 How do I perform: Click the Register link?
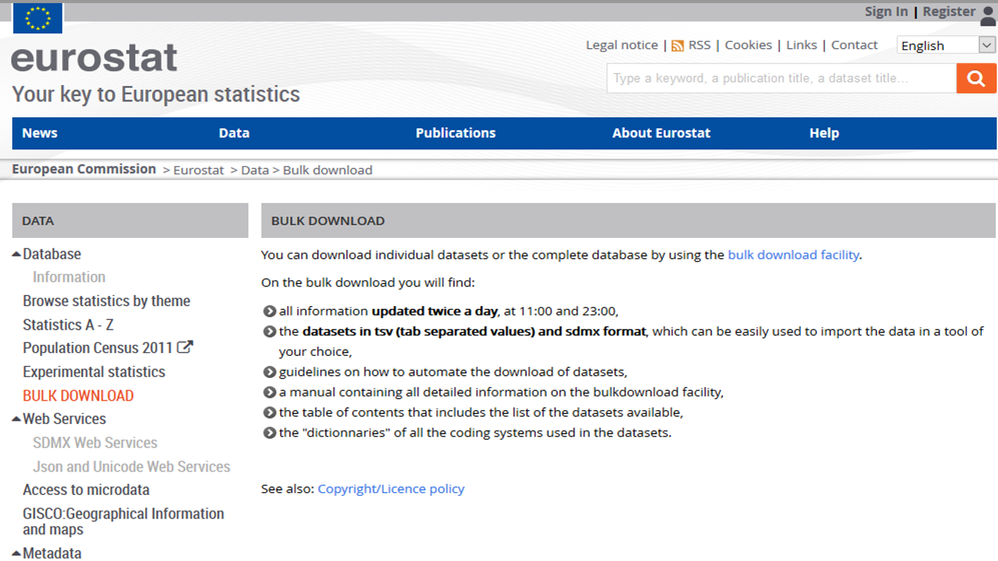[949, 11]
